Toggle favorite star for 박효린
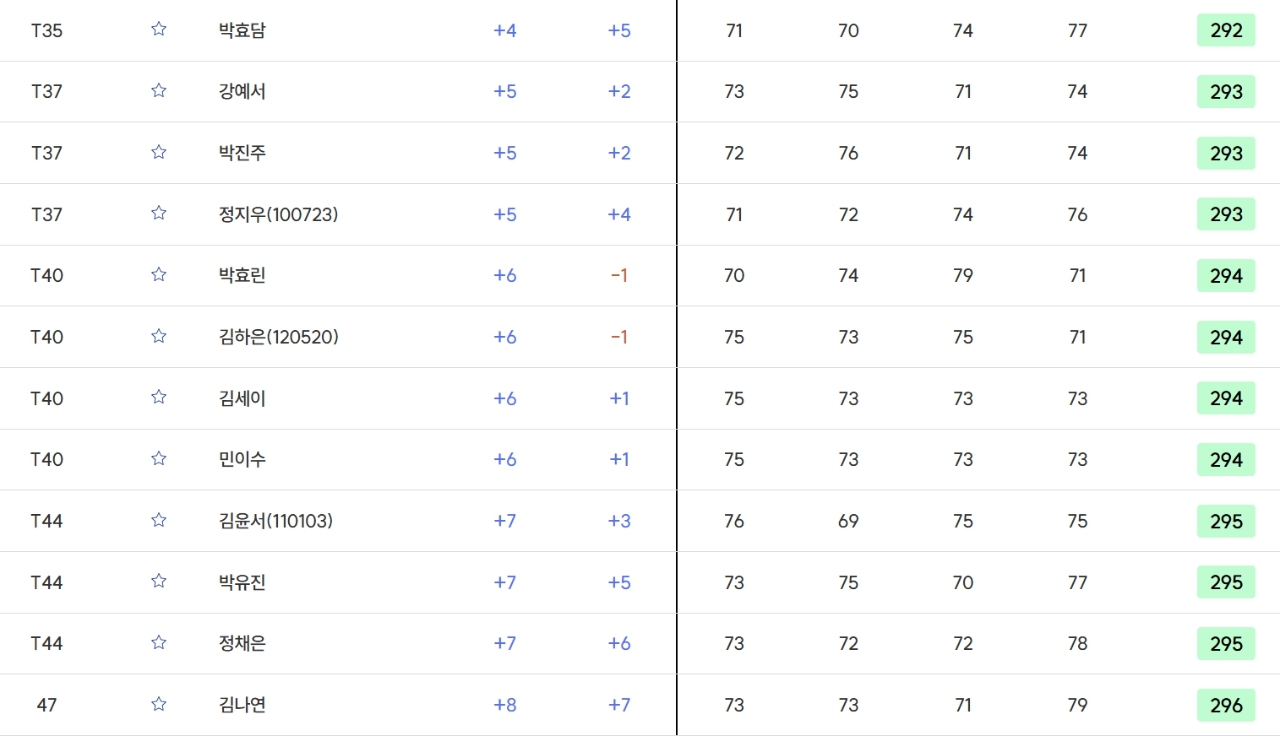 [158, 274]
